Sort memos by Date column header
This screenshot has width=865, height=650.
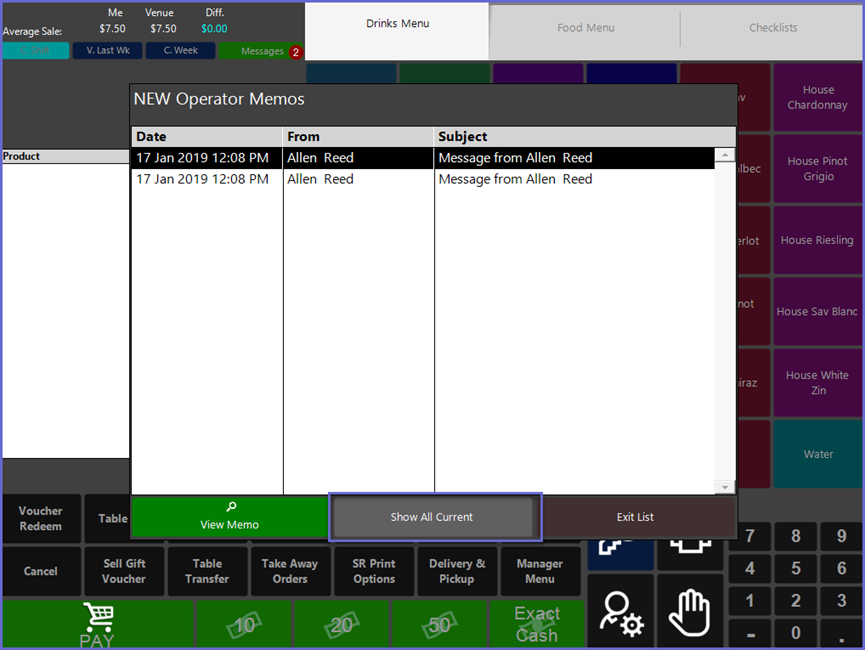pos(206,136)
